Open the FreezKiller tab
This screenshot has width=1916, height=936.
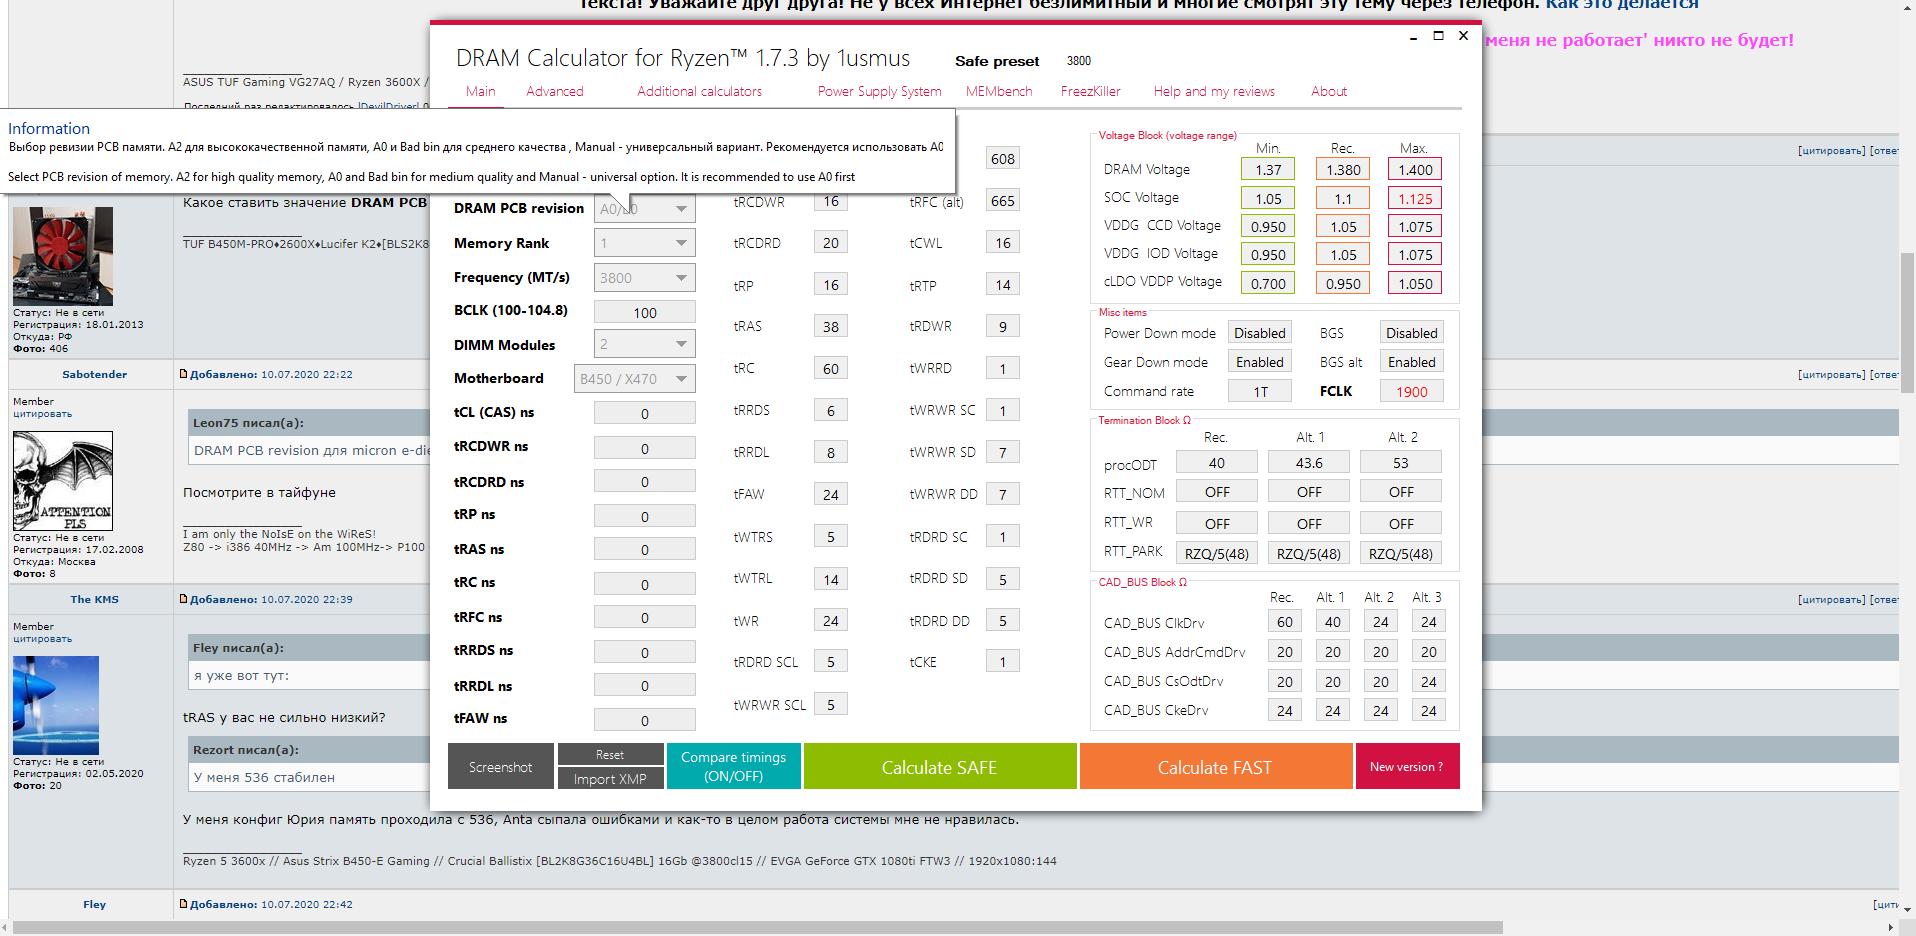1091,91
